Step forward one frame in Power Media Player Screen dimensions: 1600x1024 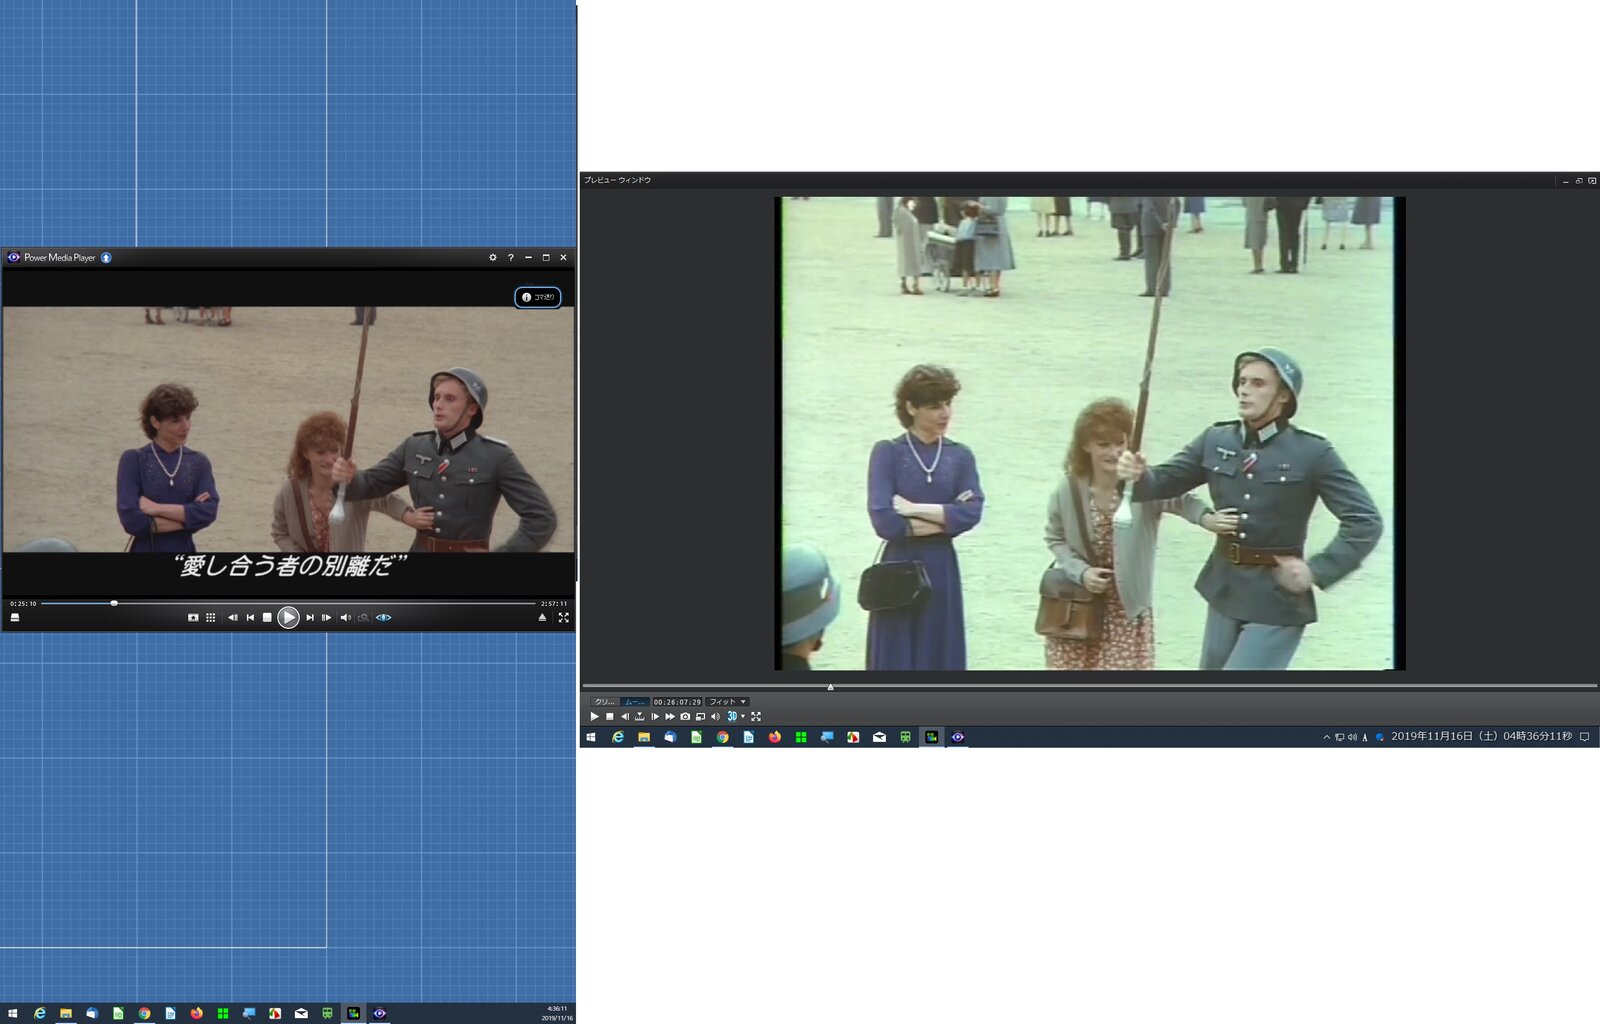point(326,617)
